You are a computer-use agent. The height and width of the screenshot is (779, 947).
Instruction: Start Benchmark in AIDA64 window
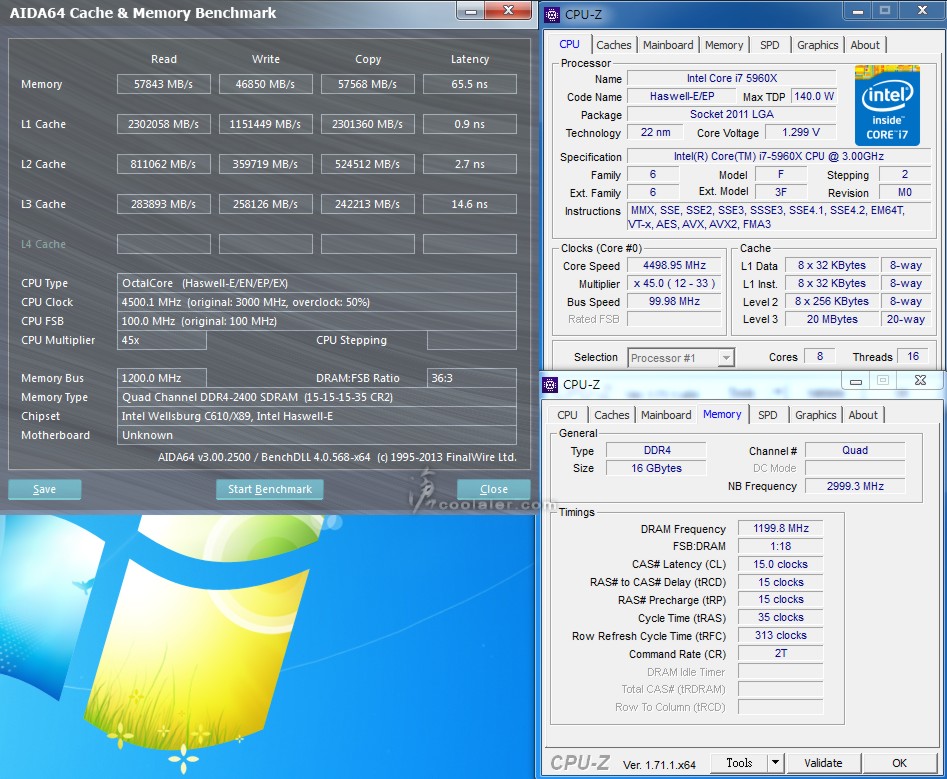pos(270,489)
